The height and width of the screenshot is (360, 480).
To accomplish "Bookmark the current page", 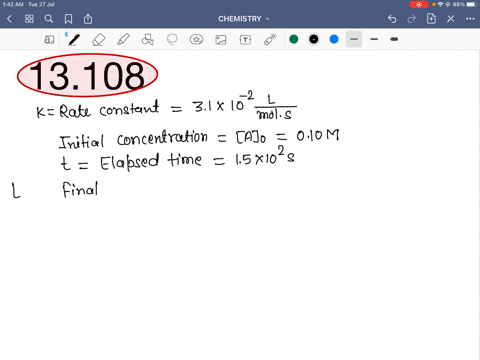I will (x=68, y=19).
